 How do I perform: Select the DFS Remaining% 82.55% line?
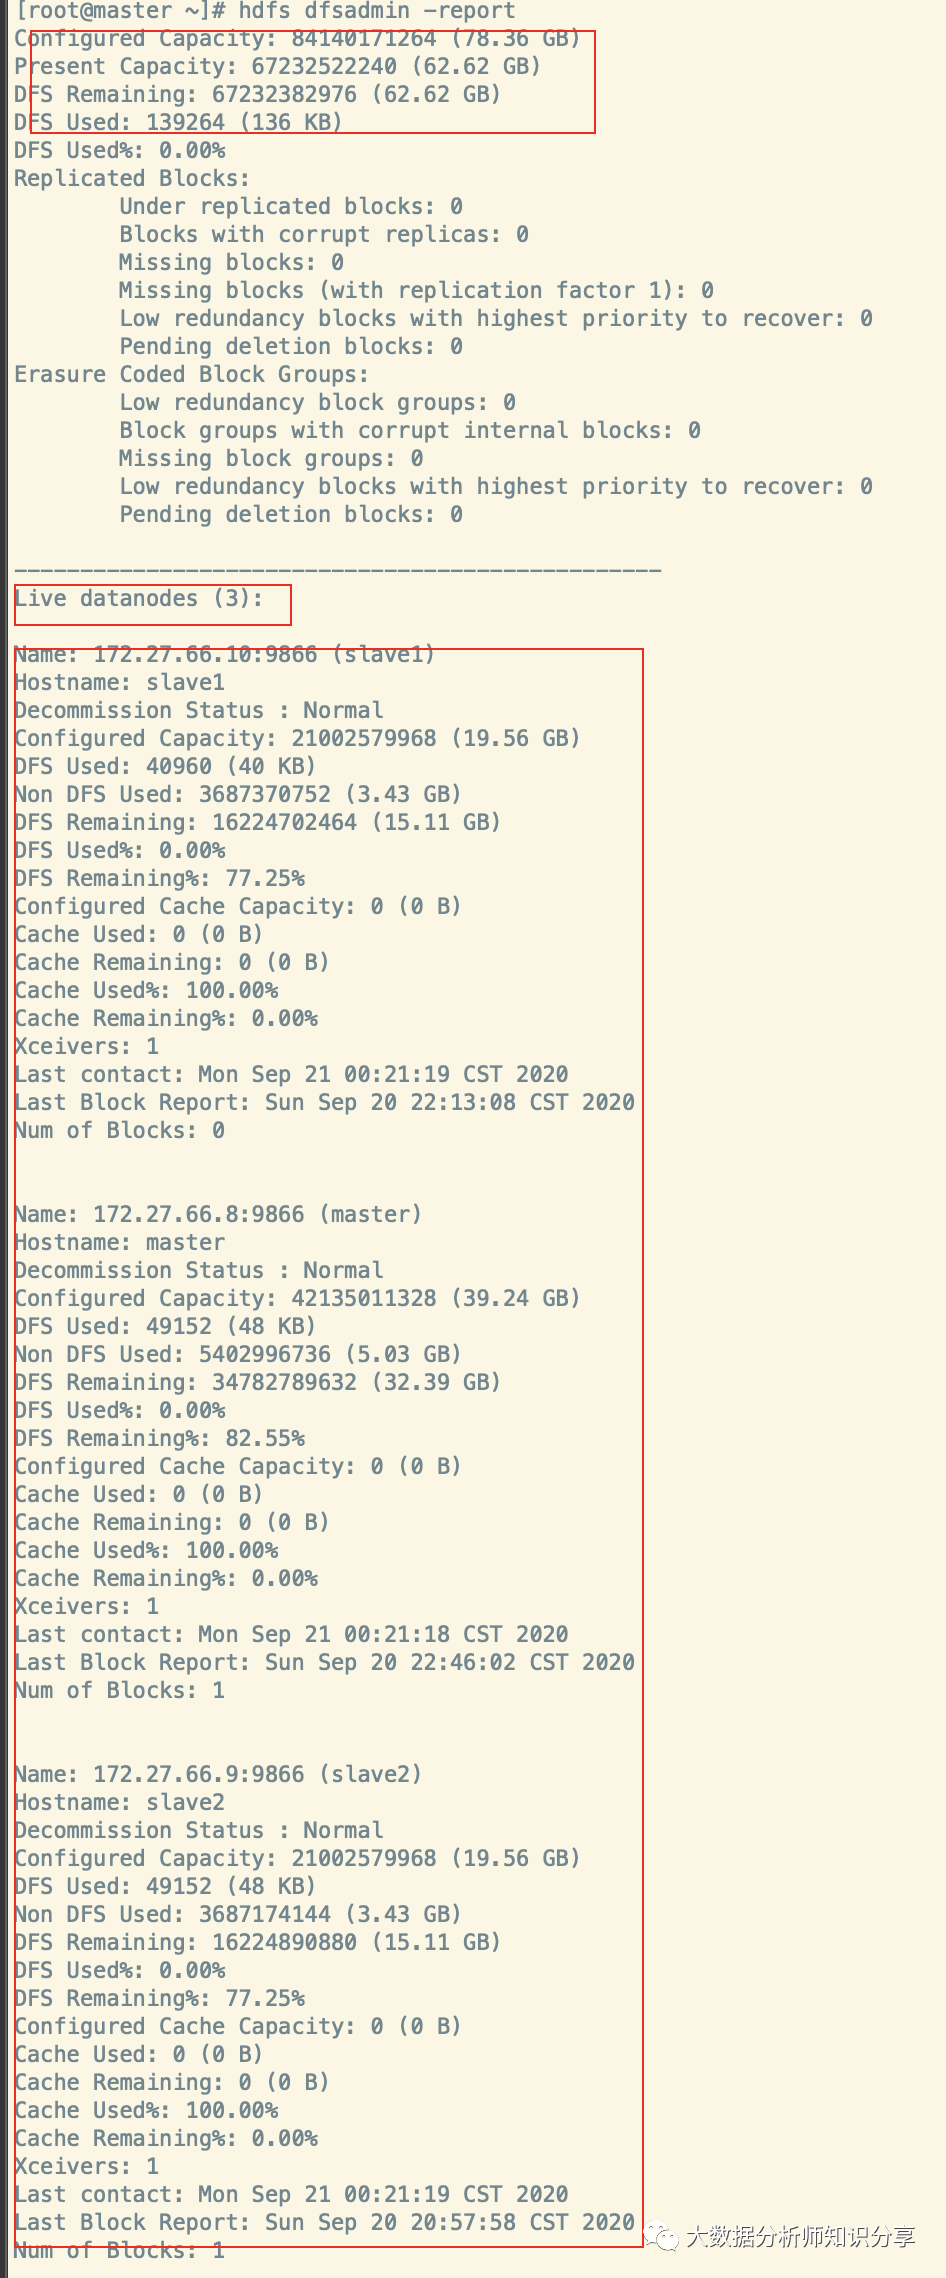coord(160,1438)
